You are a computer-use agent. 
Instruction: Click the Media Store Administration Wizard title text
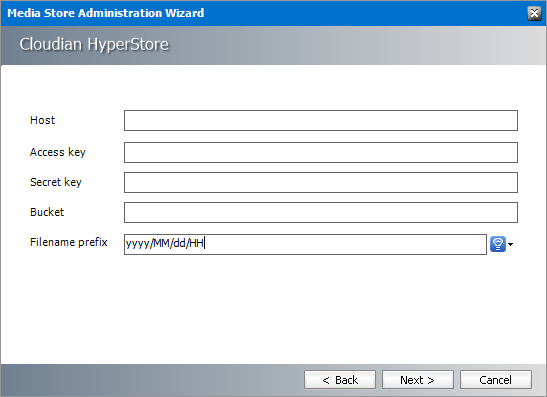106,13
